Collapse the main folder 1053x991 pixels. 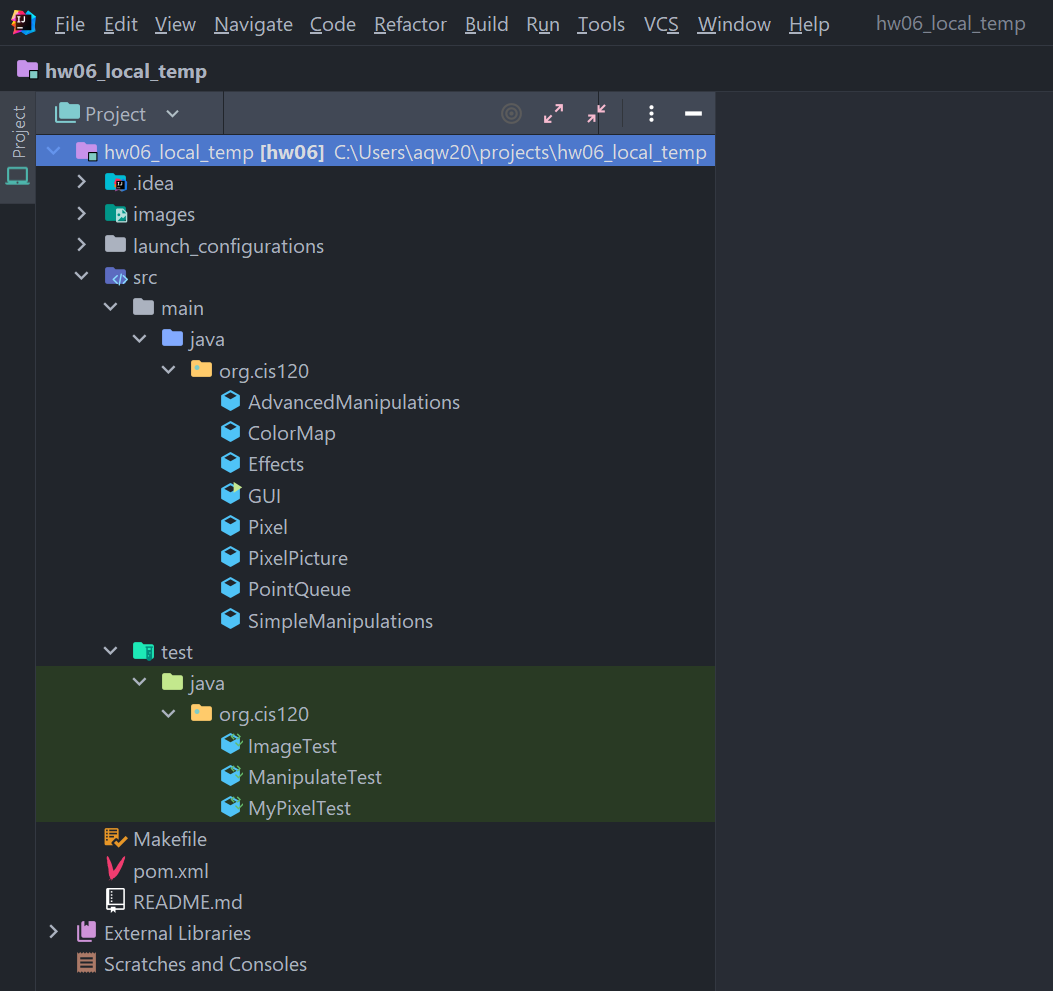click(111, 307)
